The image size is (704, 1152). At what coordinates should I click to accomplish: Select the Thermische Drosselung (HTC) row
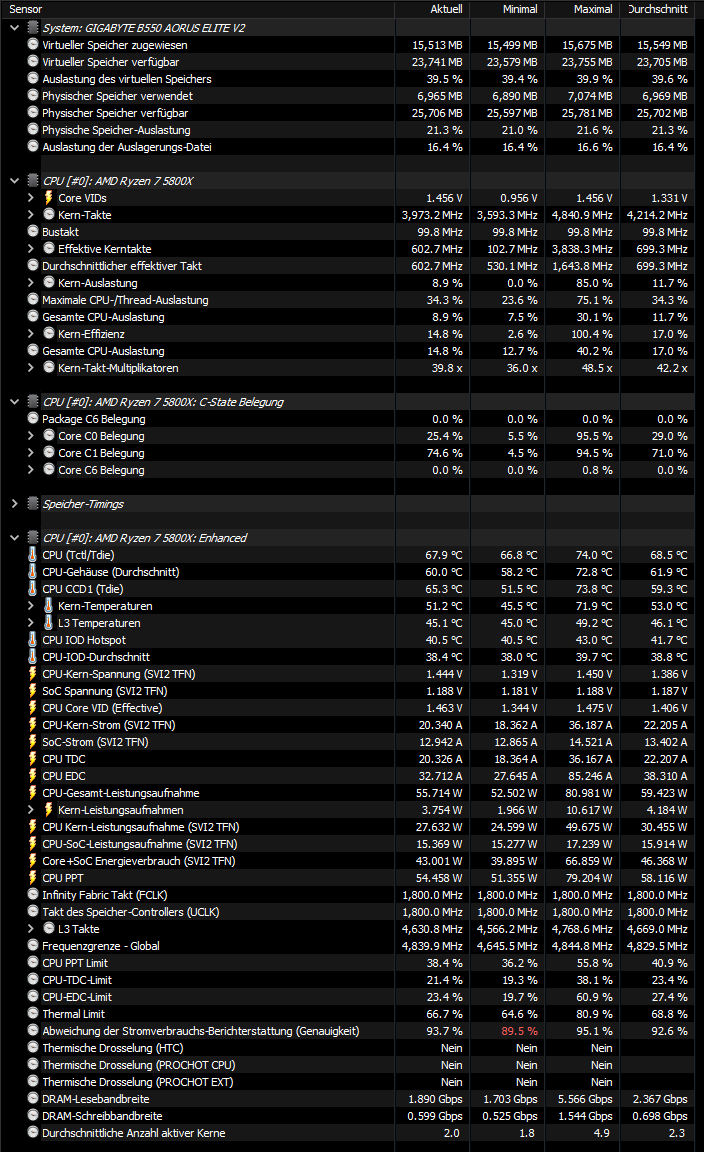(x=348, y=1048)
